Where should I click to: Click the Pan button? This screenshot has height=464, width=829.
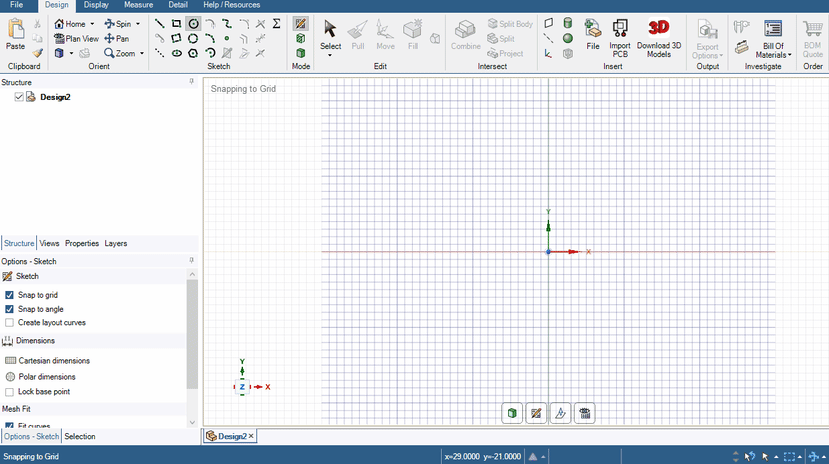click(x=117, y=39)
